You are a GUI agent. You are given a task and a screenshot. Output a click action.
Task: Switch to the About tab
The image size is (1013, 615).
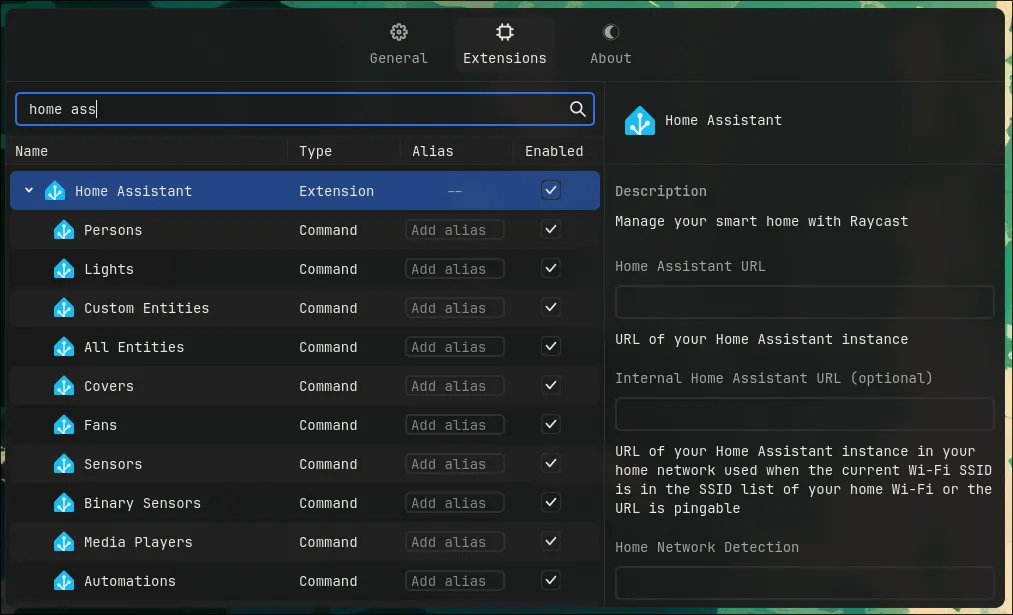[610, 46]
